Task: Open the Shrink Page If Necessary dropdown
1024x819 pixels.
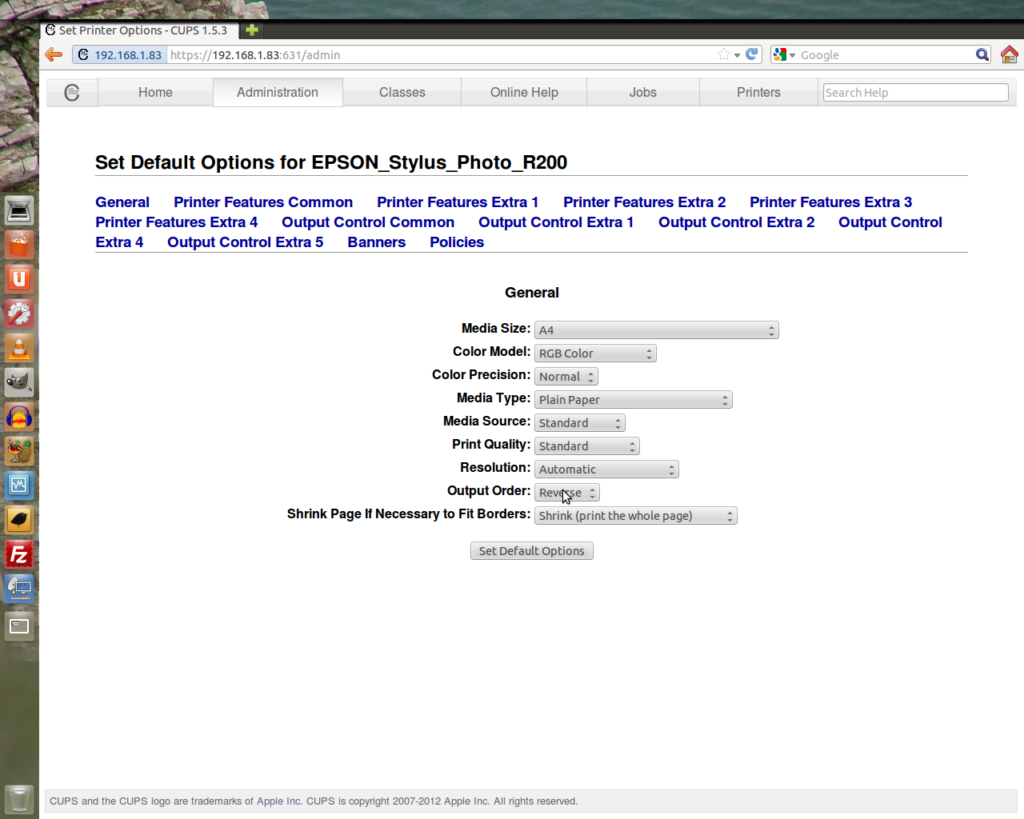Action: click(635, 515)
